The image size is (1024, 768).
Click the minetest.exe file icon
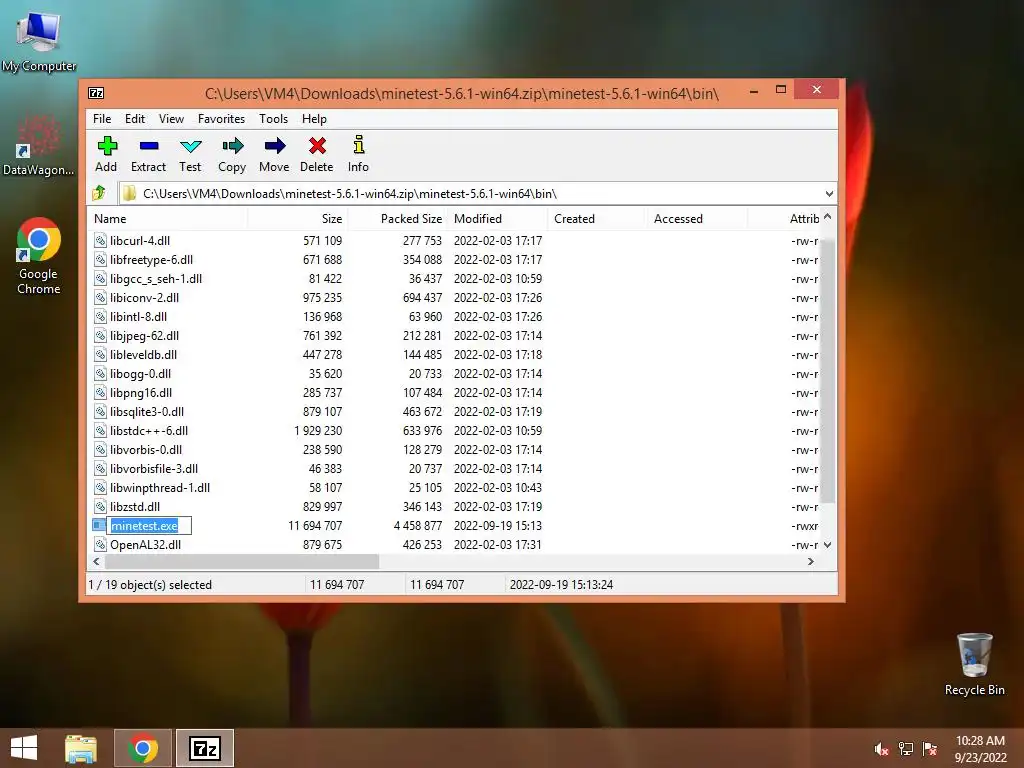coord(99,525)
